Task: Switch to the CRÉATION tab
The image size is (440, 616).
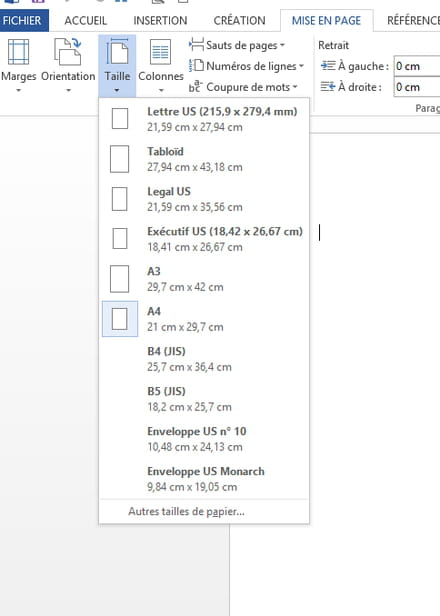Action: 239,20
